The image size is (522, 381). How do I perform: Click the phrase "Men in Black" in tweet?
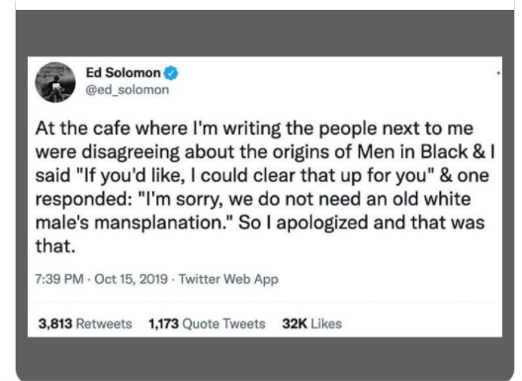tap(412, 152)
